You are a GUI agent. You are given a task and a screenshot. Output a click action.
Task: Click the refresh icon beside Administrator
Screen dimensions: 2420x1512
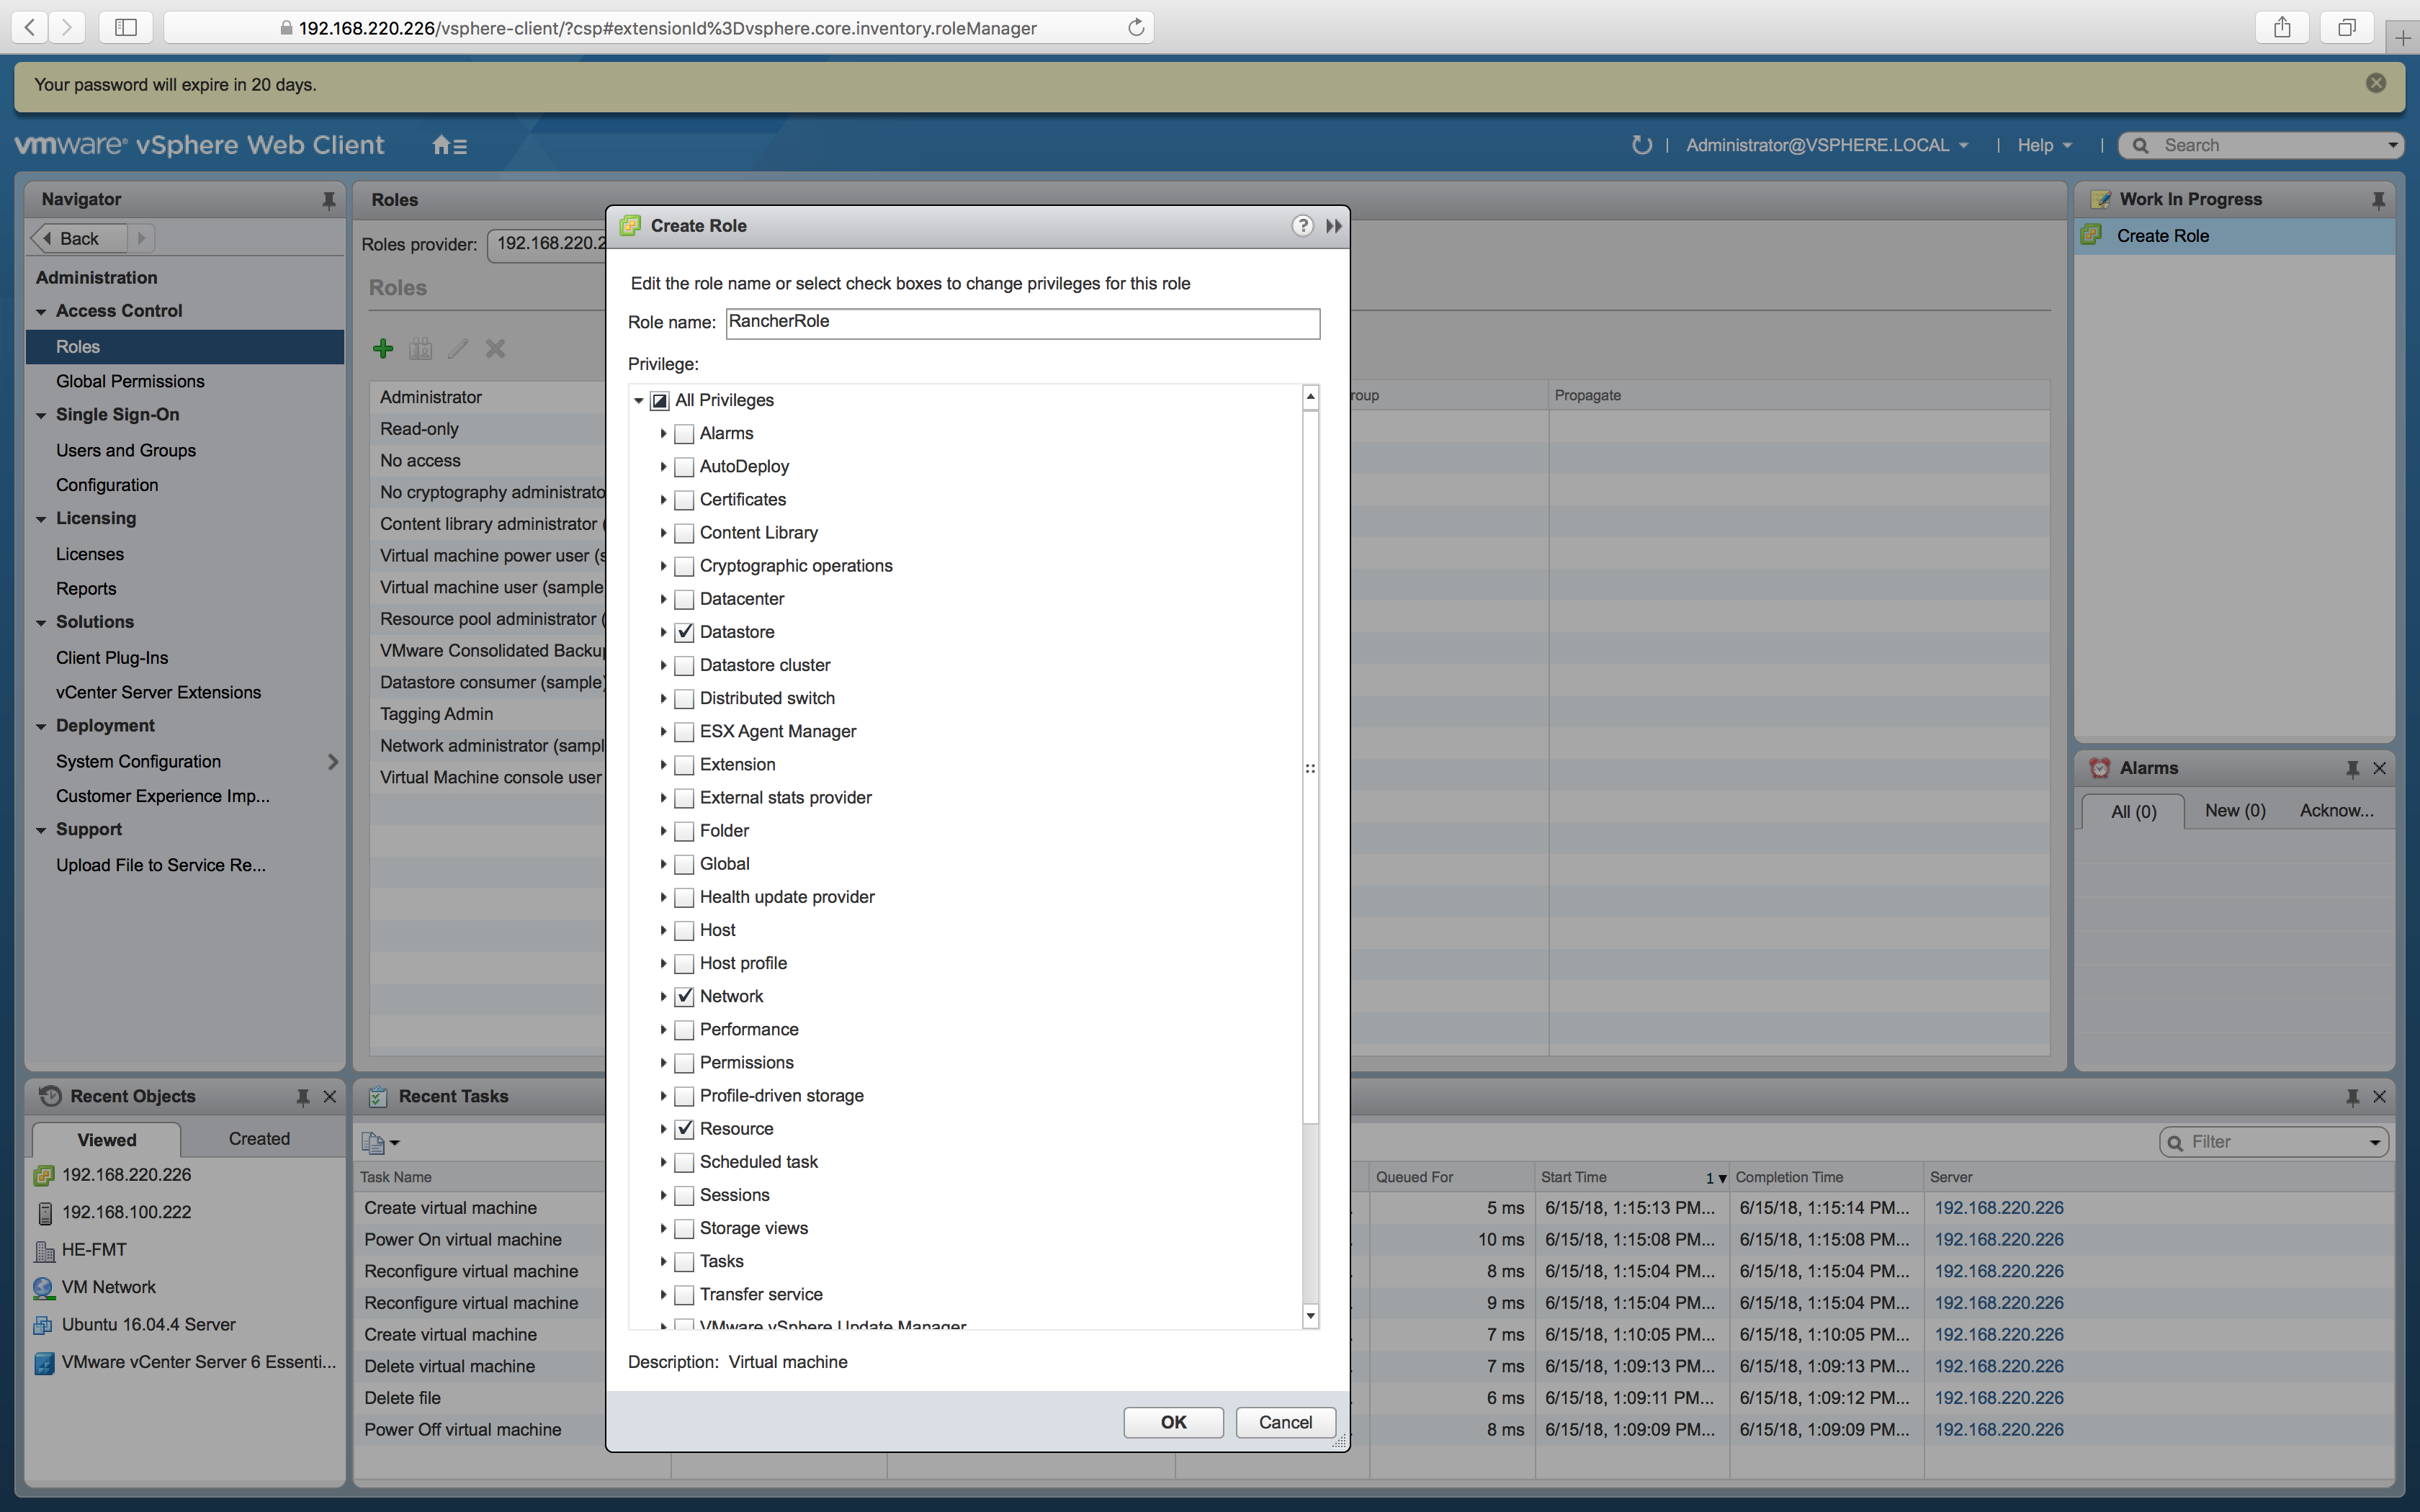click(1641, 146)
